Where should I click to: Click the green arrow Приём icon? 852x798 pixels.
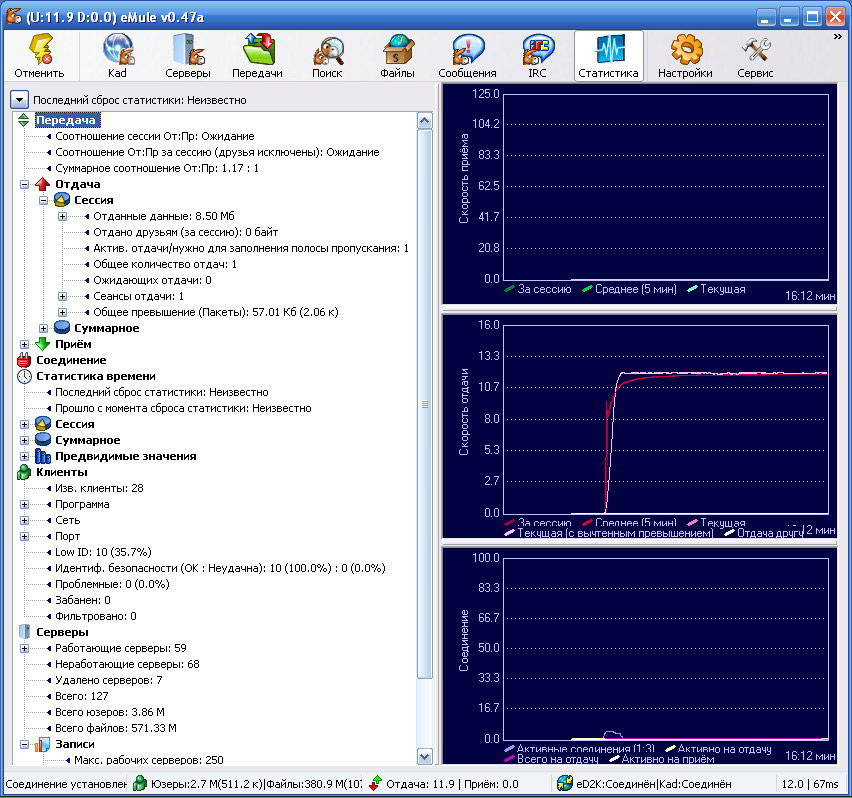tap(42, 344)
